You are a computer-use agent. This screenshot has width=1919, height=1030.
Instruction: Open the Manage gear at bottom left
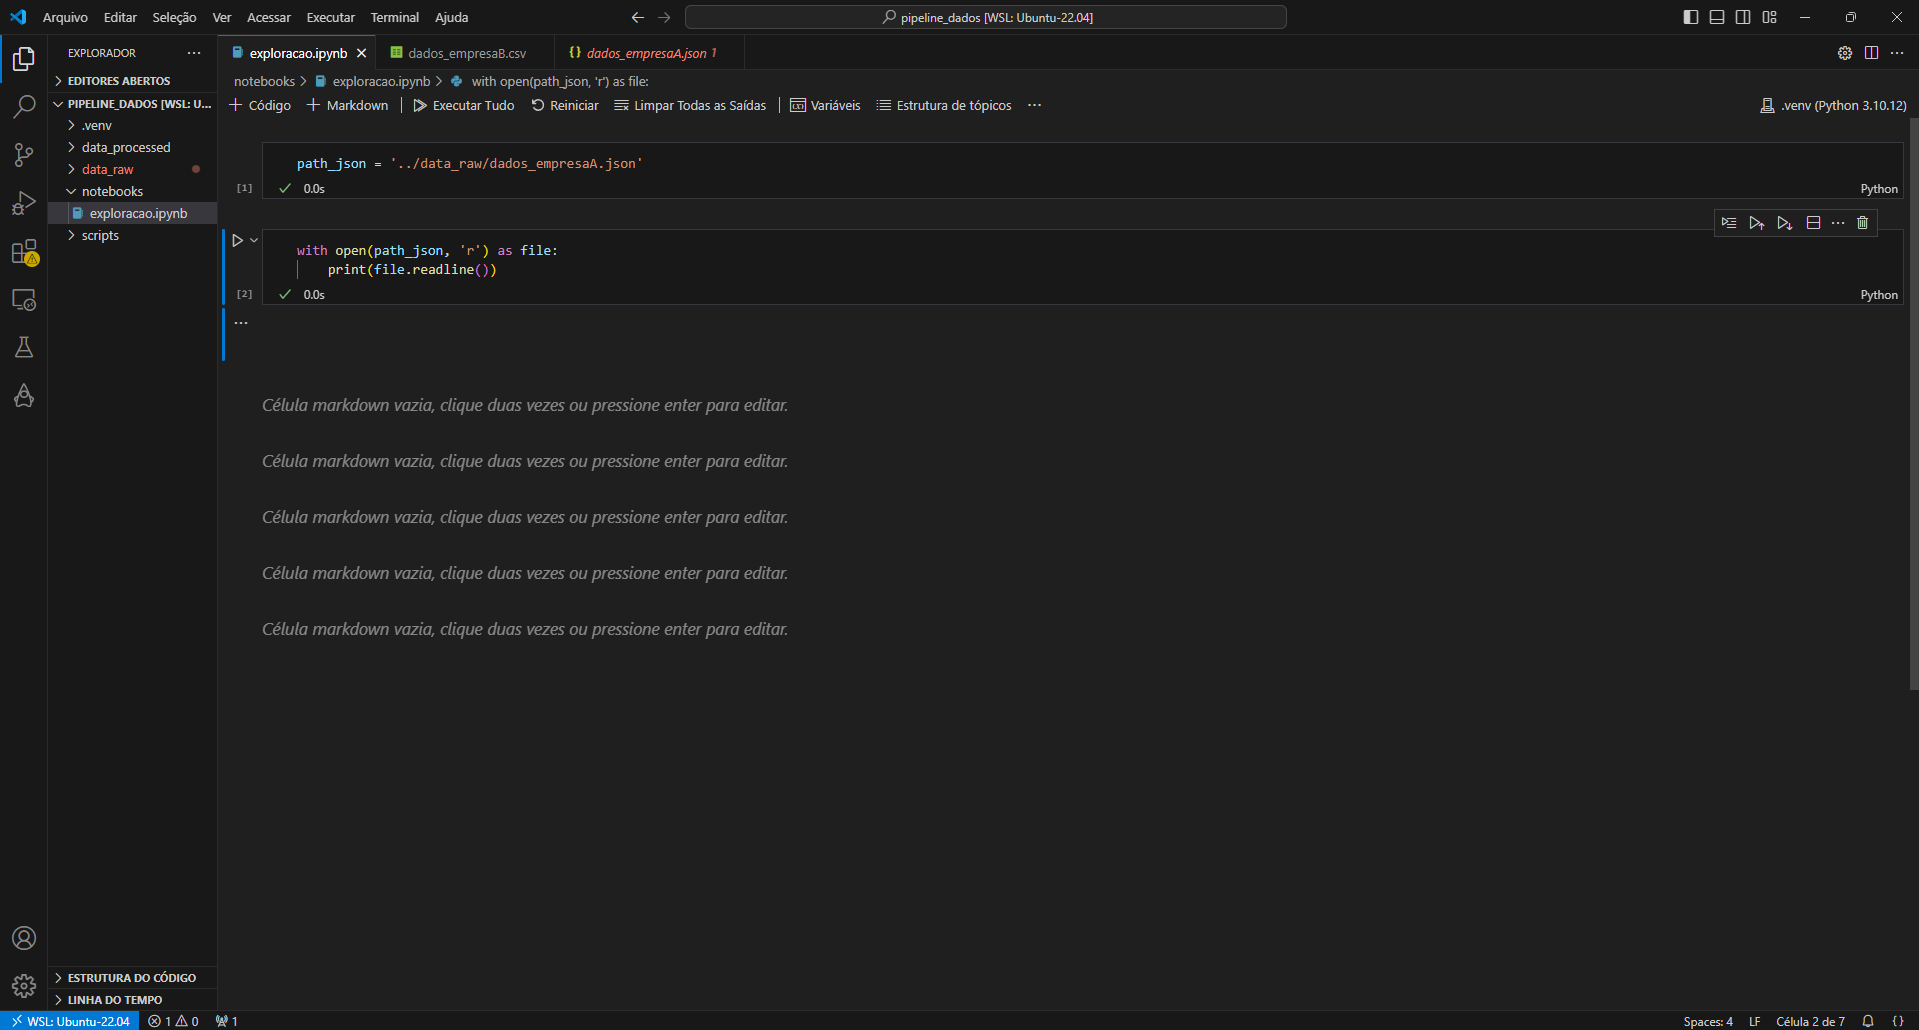(24, 986)
